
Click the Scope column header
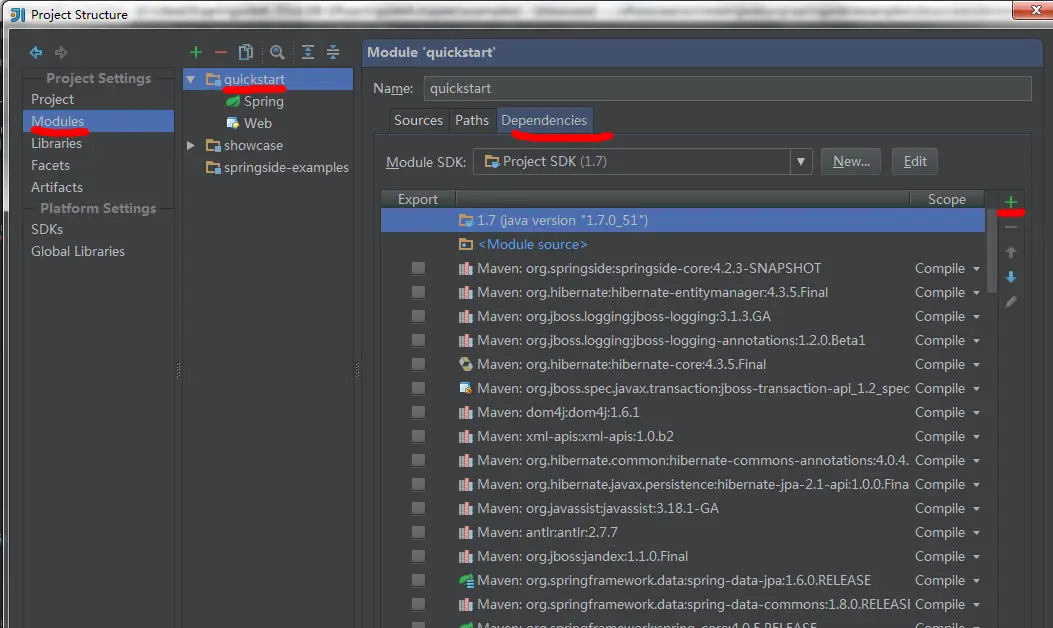point(947,199)
